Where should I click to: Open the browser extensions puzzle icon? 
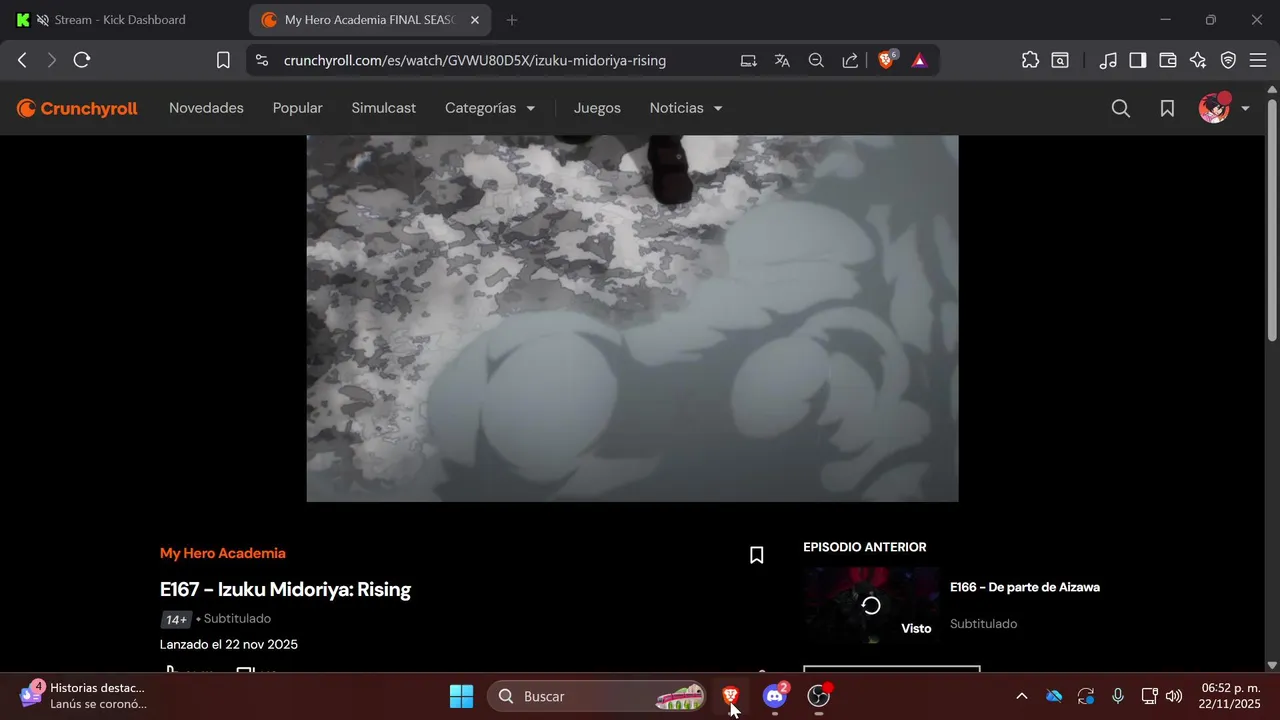pos(1030,60)
